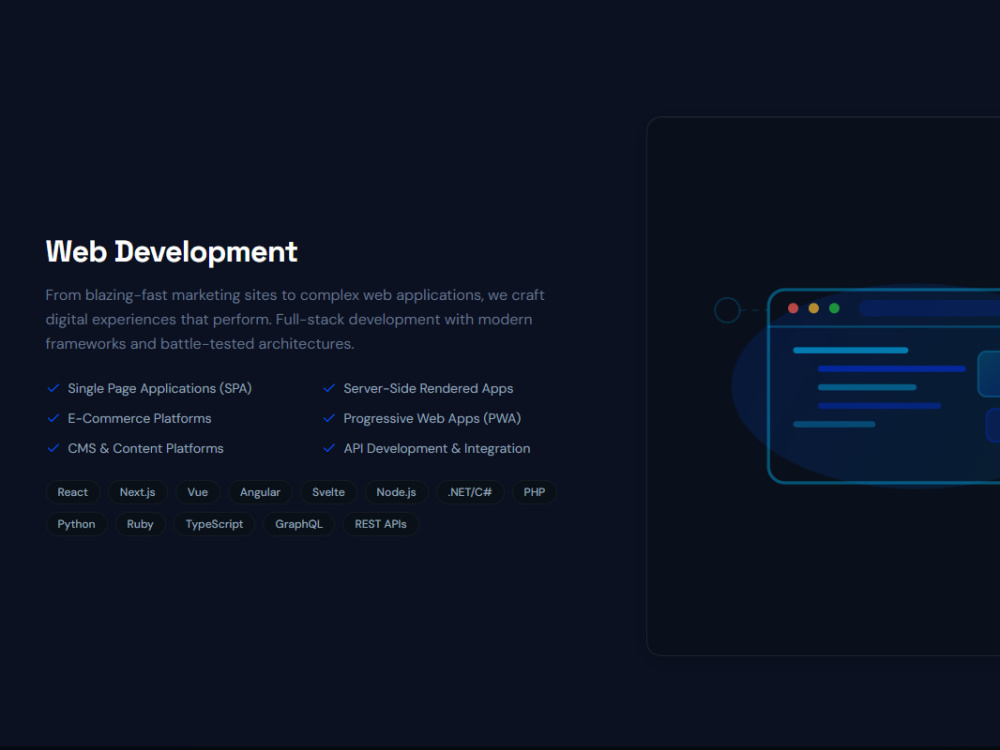The image size is (1000, 750).
Task: Select the GraphQL tag
Action: [298, 524]
